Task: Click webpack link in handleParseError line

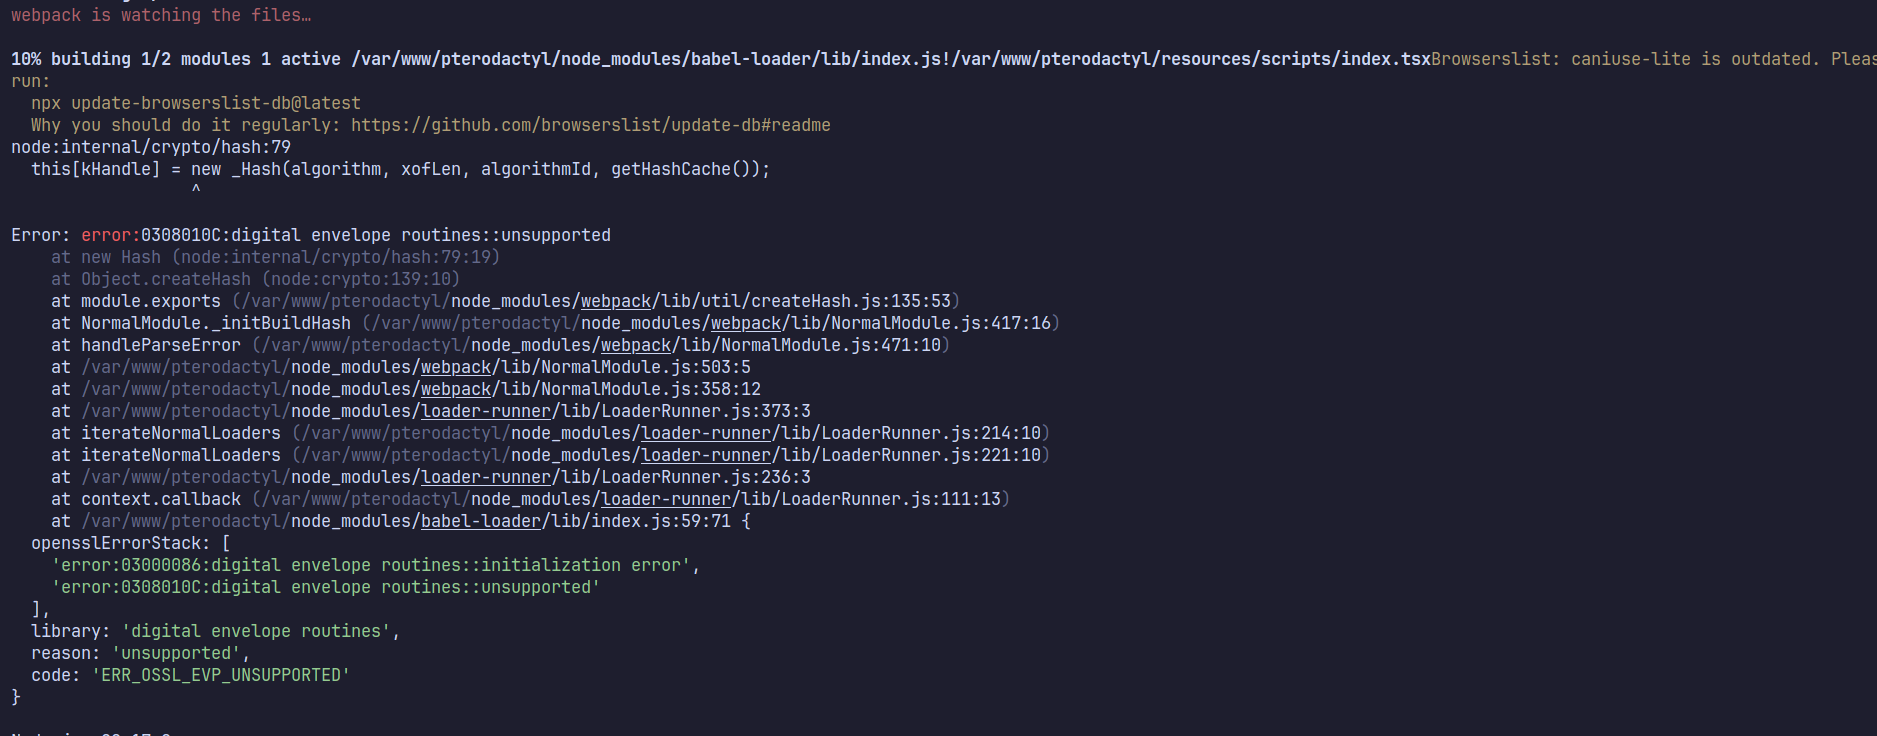Action: [x=636, y=345]
